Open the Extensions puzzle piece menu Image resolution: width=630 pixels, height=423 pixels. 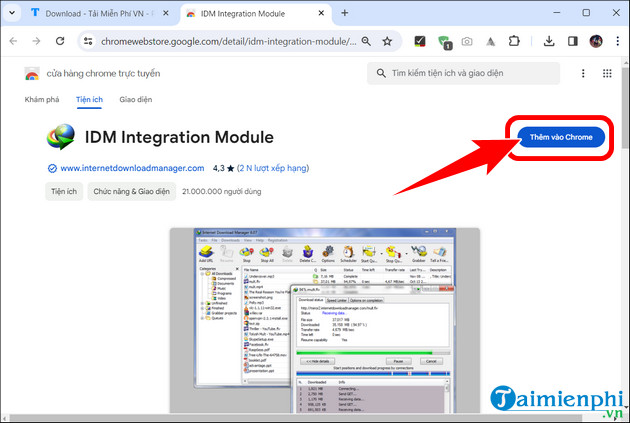point(514,41)
